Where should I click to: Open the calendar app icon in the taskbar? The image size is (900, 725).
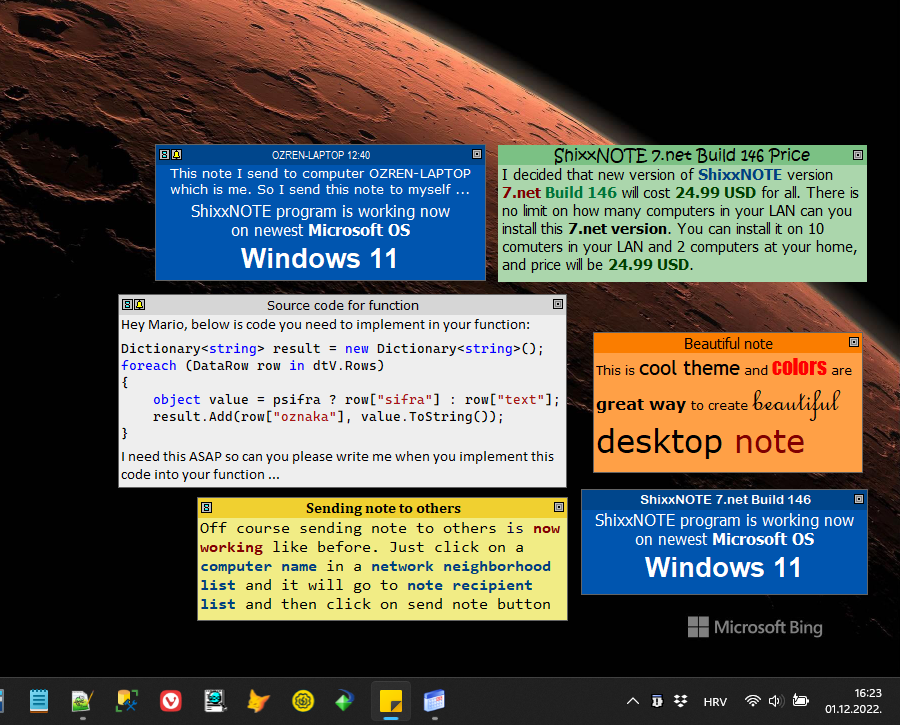[434, 701]
